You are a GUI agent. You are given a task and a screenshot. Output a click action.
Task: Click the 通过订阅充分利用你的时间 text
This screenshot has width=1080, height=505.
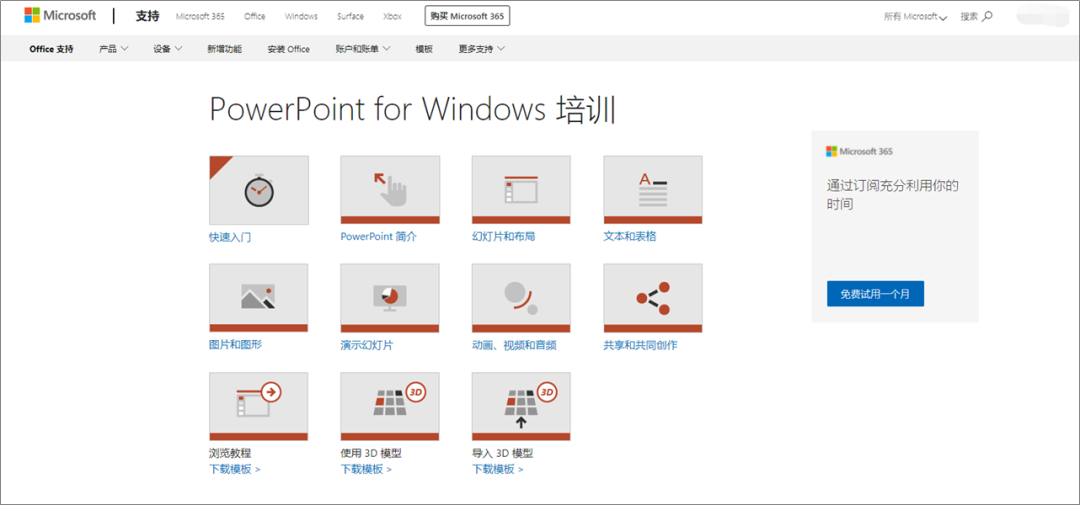tap(893, 194)
